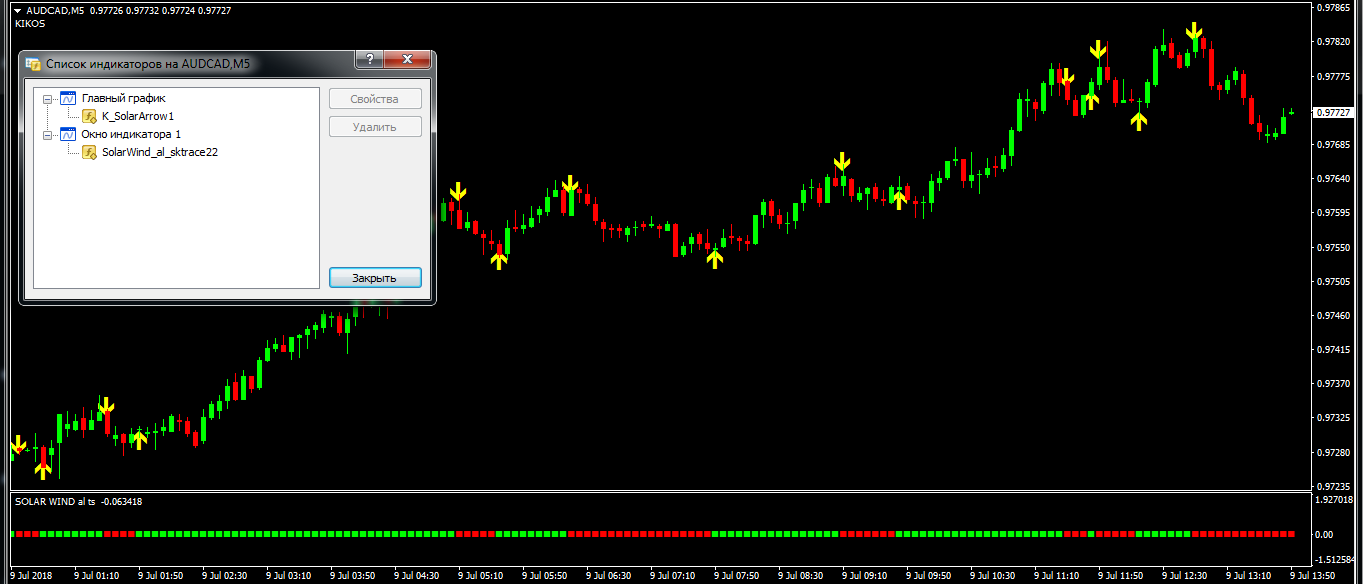Click the KIKOS label on the chart
The height and width of the screenshot is (584, 1363).
tap(30, 23)
